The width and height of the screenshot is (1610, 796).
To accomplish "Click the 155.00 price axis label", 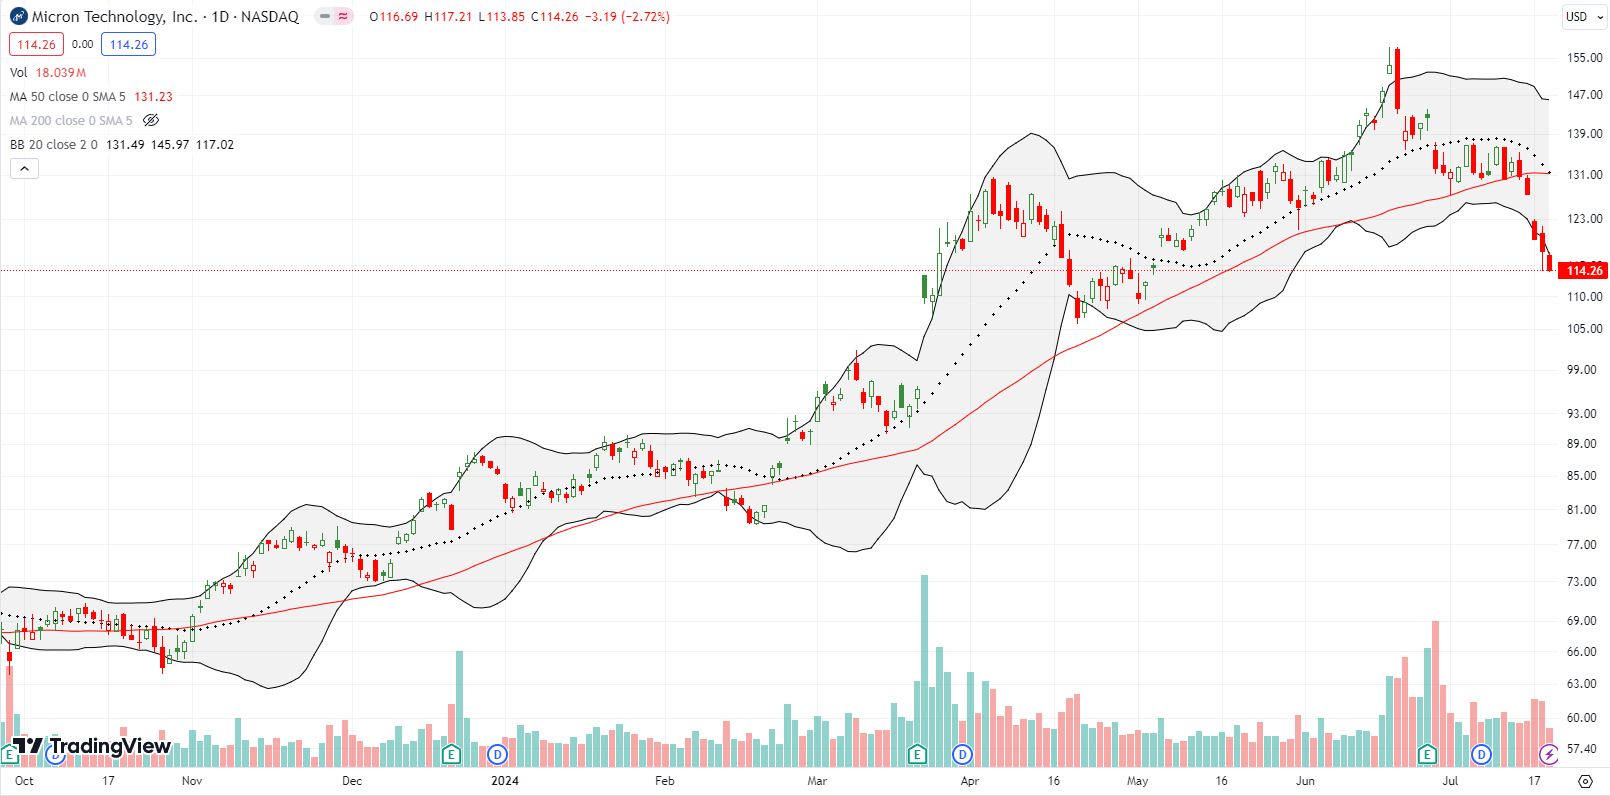I will tap(1584, 58).
